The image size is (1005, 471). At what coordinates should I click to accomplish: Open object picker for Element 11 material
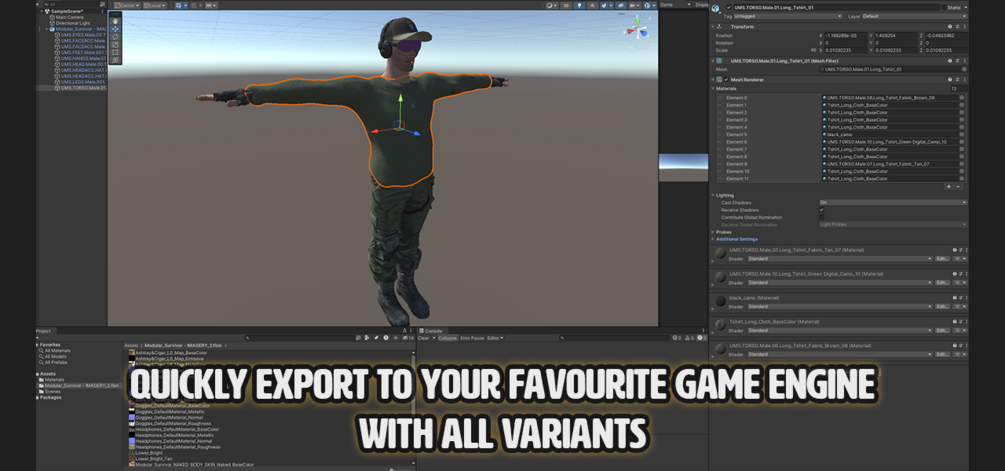click(962, 179)
